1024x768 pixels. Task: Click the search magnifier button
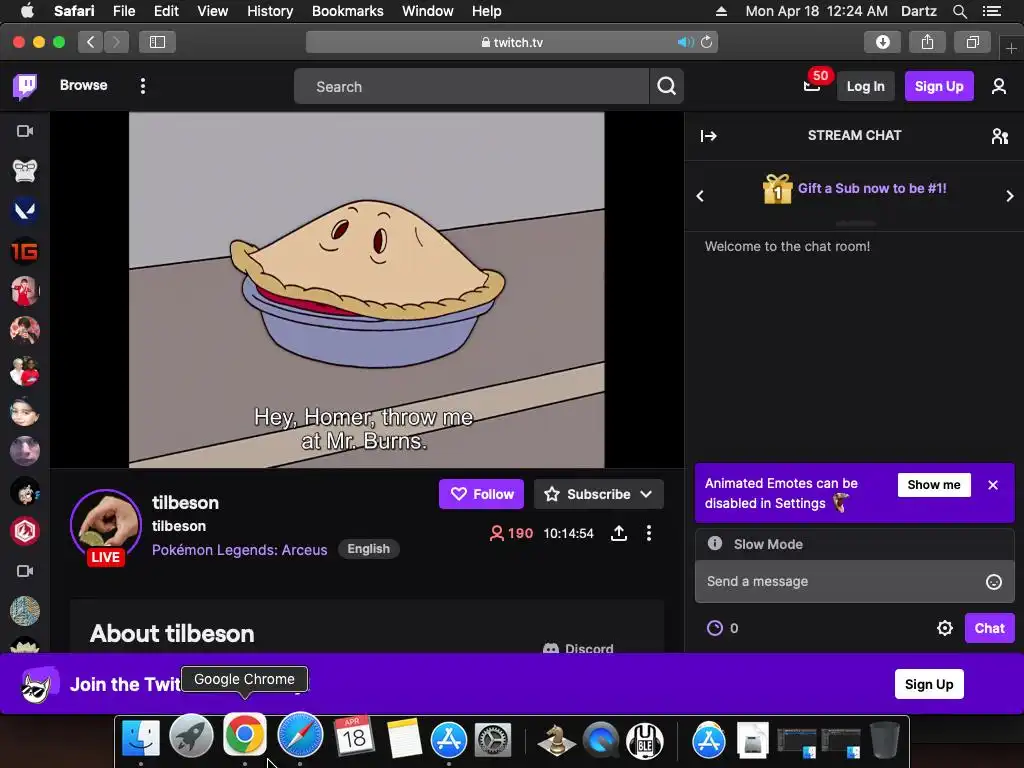pyautogui.click(x=666, y=86)
